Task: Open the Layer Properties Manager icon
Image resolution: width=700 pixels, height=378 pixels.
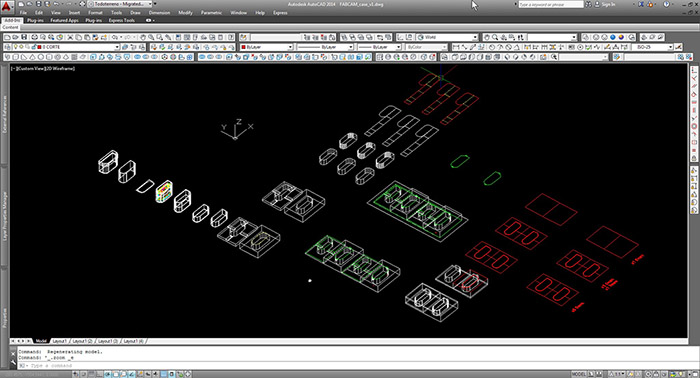Action: point(7,47)
